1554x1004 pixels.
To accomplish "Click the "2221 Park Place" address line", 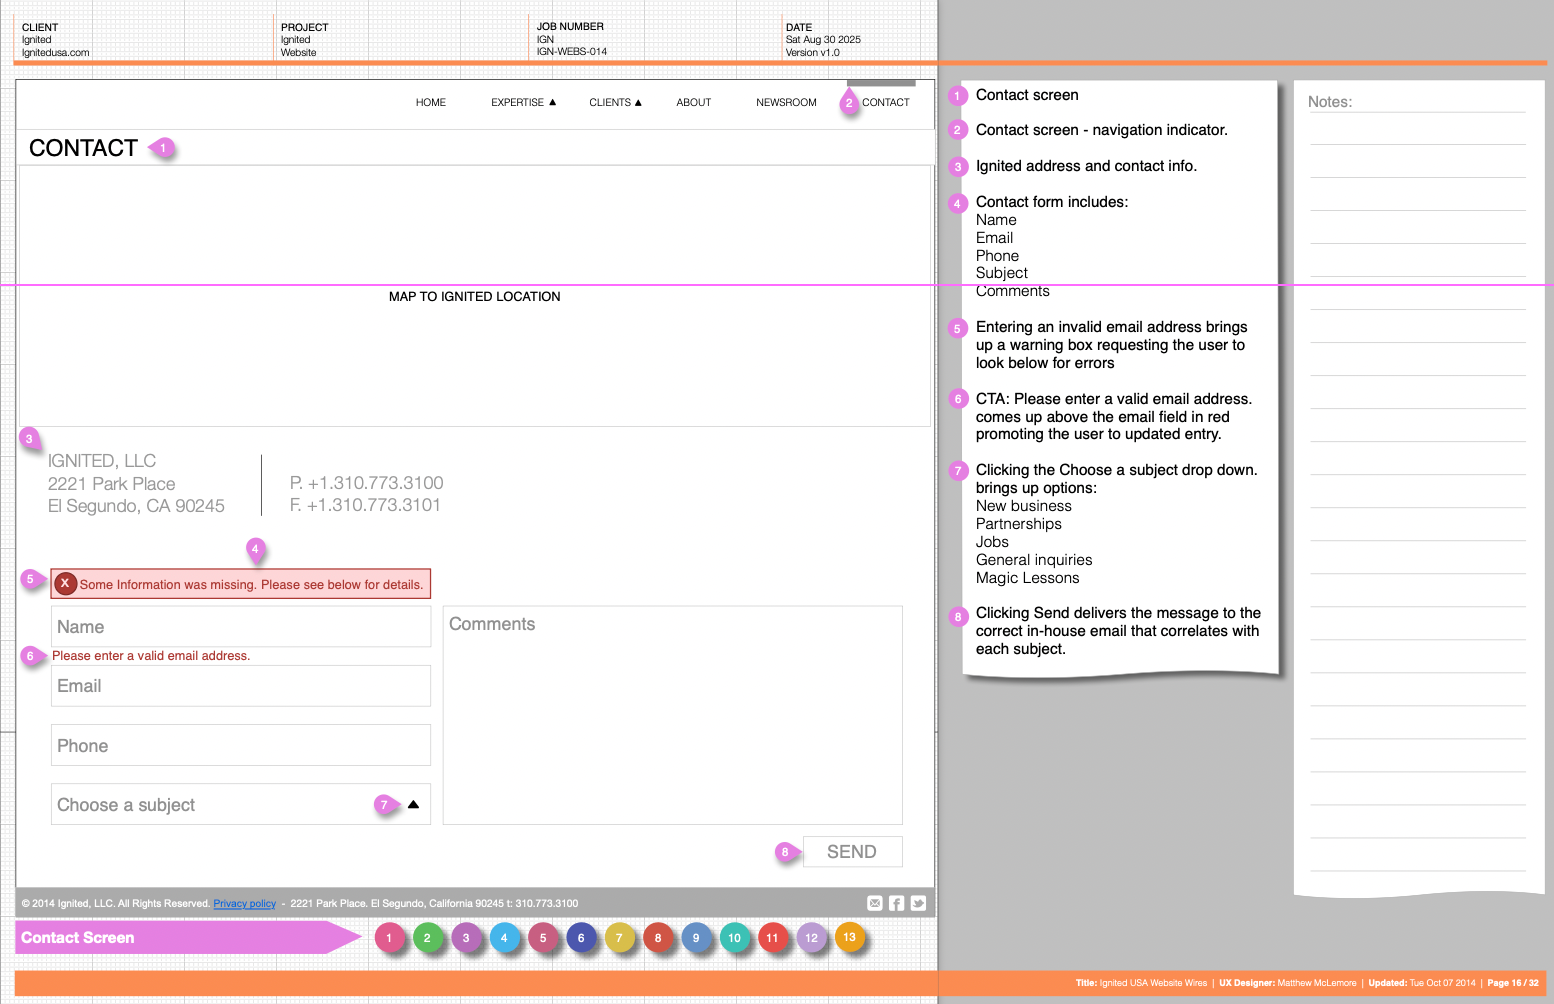I will (x=112, y=484).
